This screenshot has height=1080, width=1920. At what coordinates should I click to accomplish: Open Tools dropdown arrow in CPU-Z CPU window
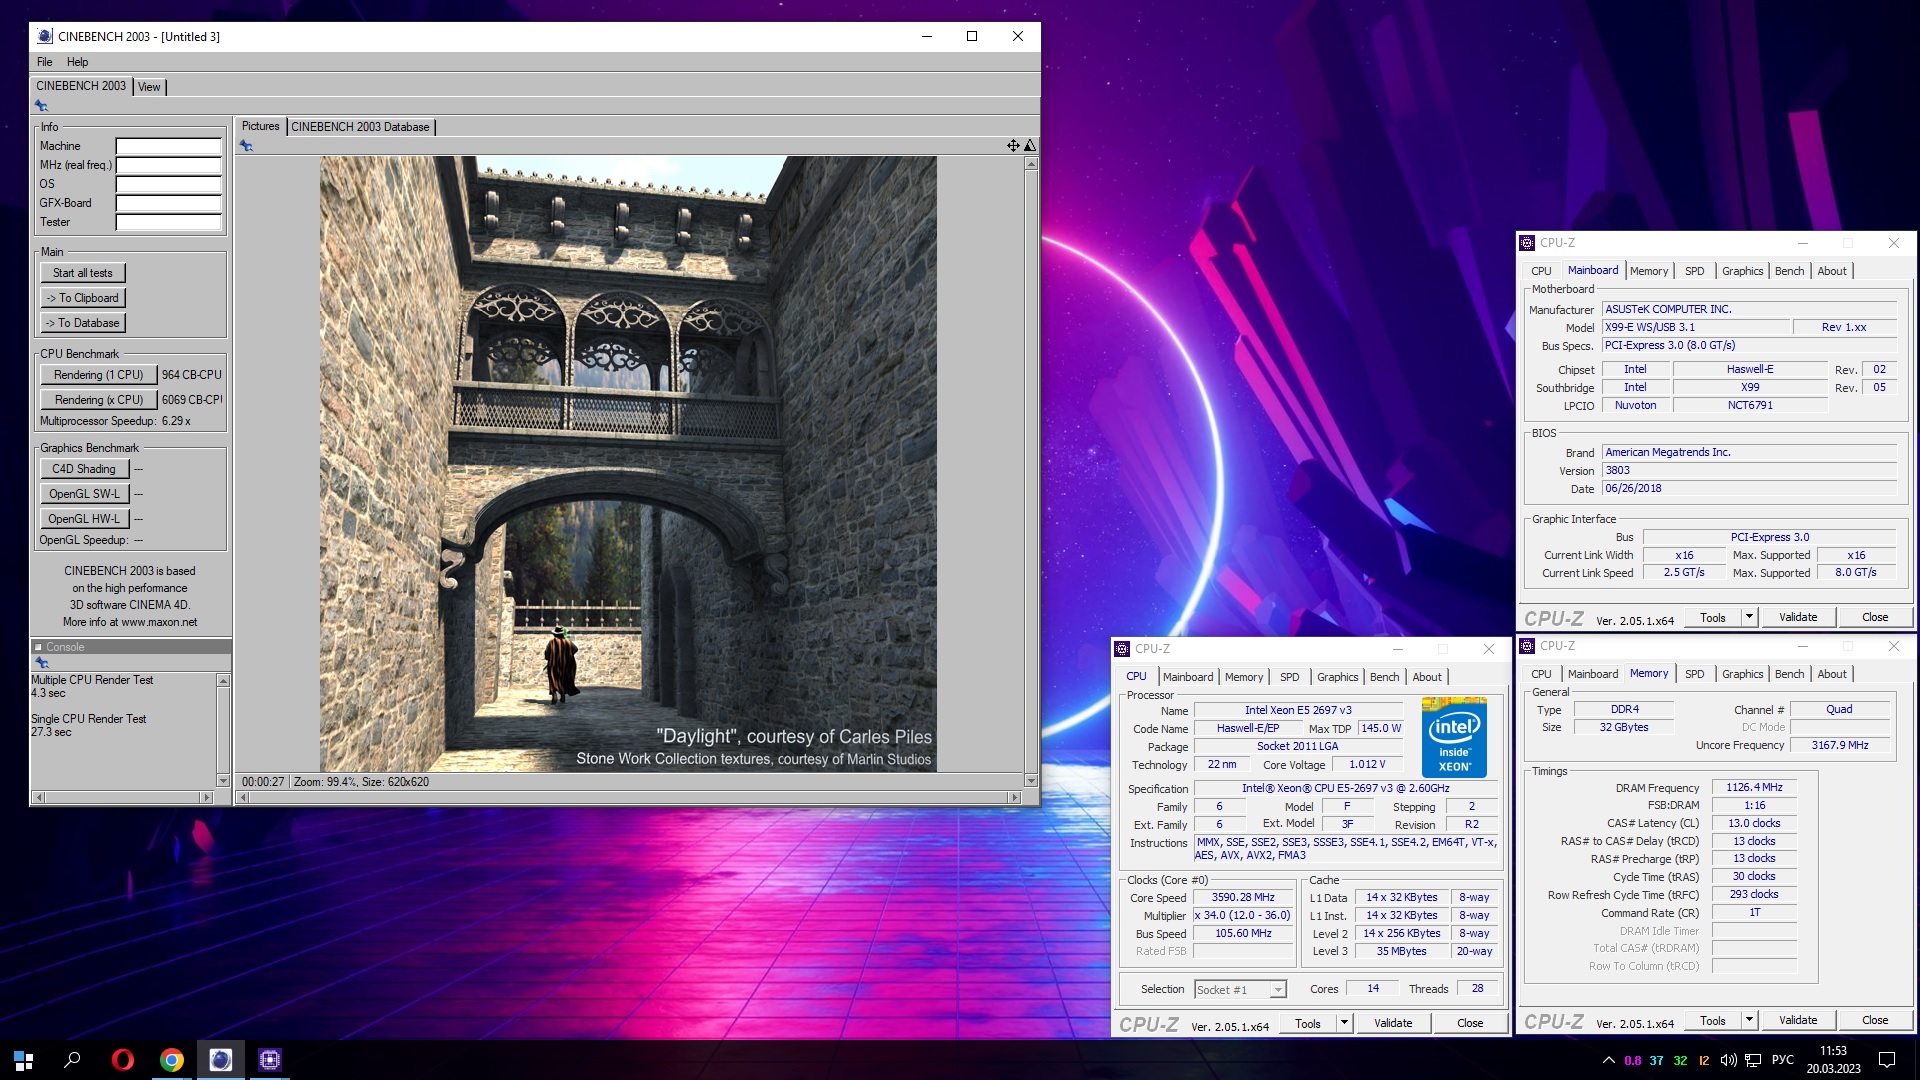1344,1023
